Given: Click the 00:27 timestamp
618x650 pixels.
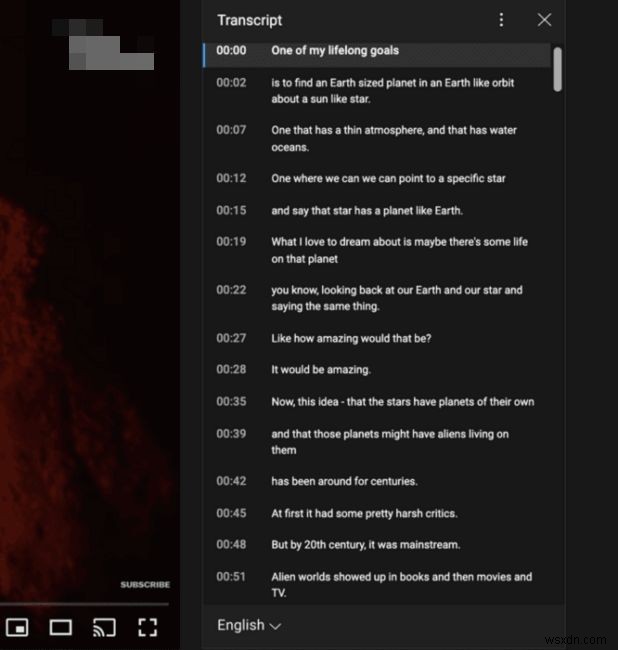Looking at the screenshot, I should [231, 338].
